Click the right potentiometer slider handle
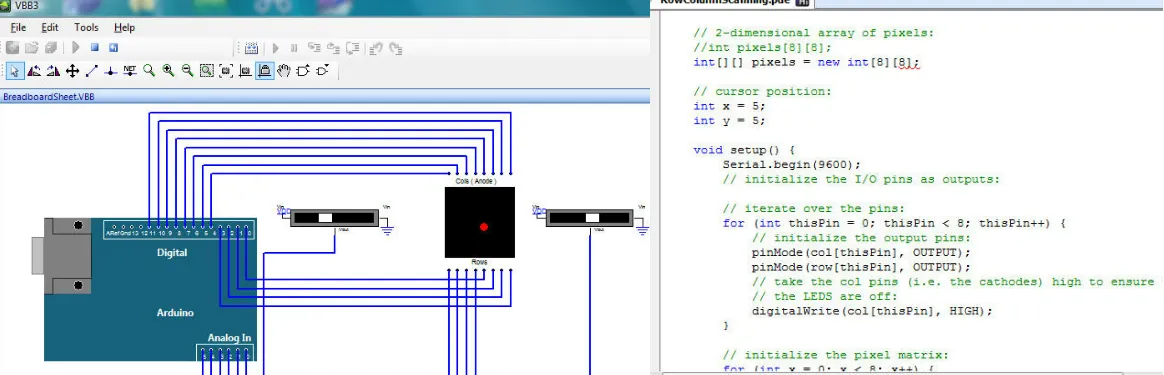This screenshot has height=375, width=1164. (592, 218)
